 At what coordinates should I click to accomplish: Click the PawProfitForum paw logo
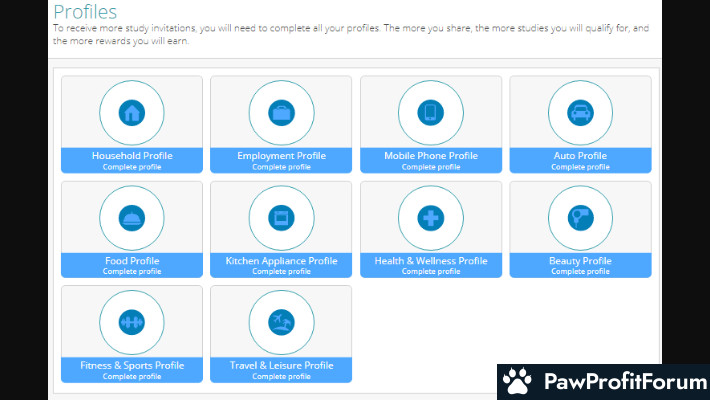[x=517, y=382]
